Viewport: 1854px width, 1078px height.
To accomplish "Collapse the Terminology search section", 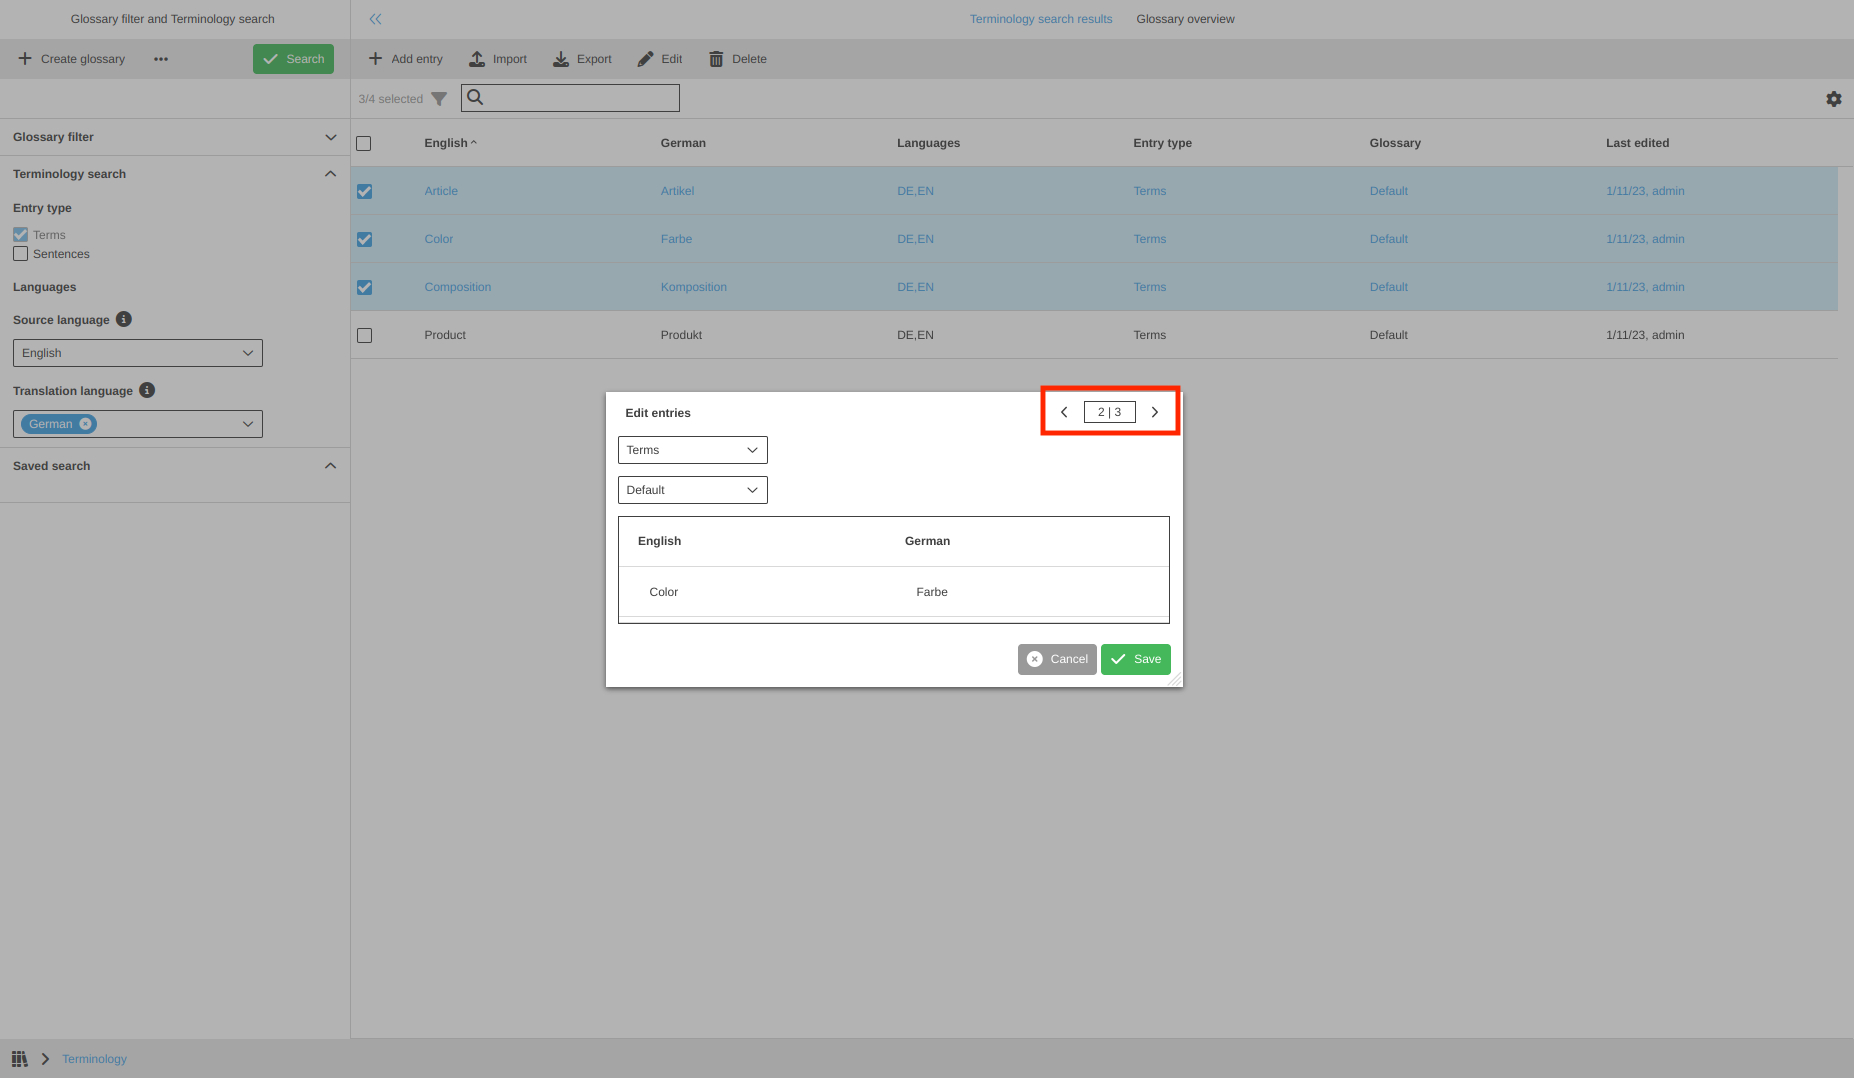I will (331, 173).
